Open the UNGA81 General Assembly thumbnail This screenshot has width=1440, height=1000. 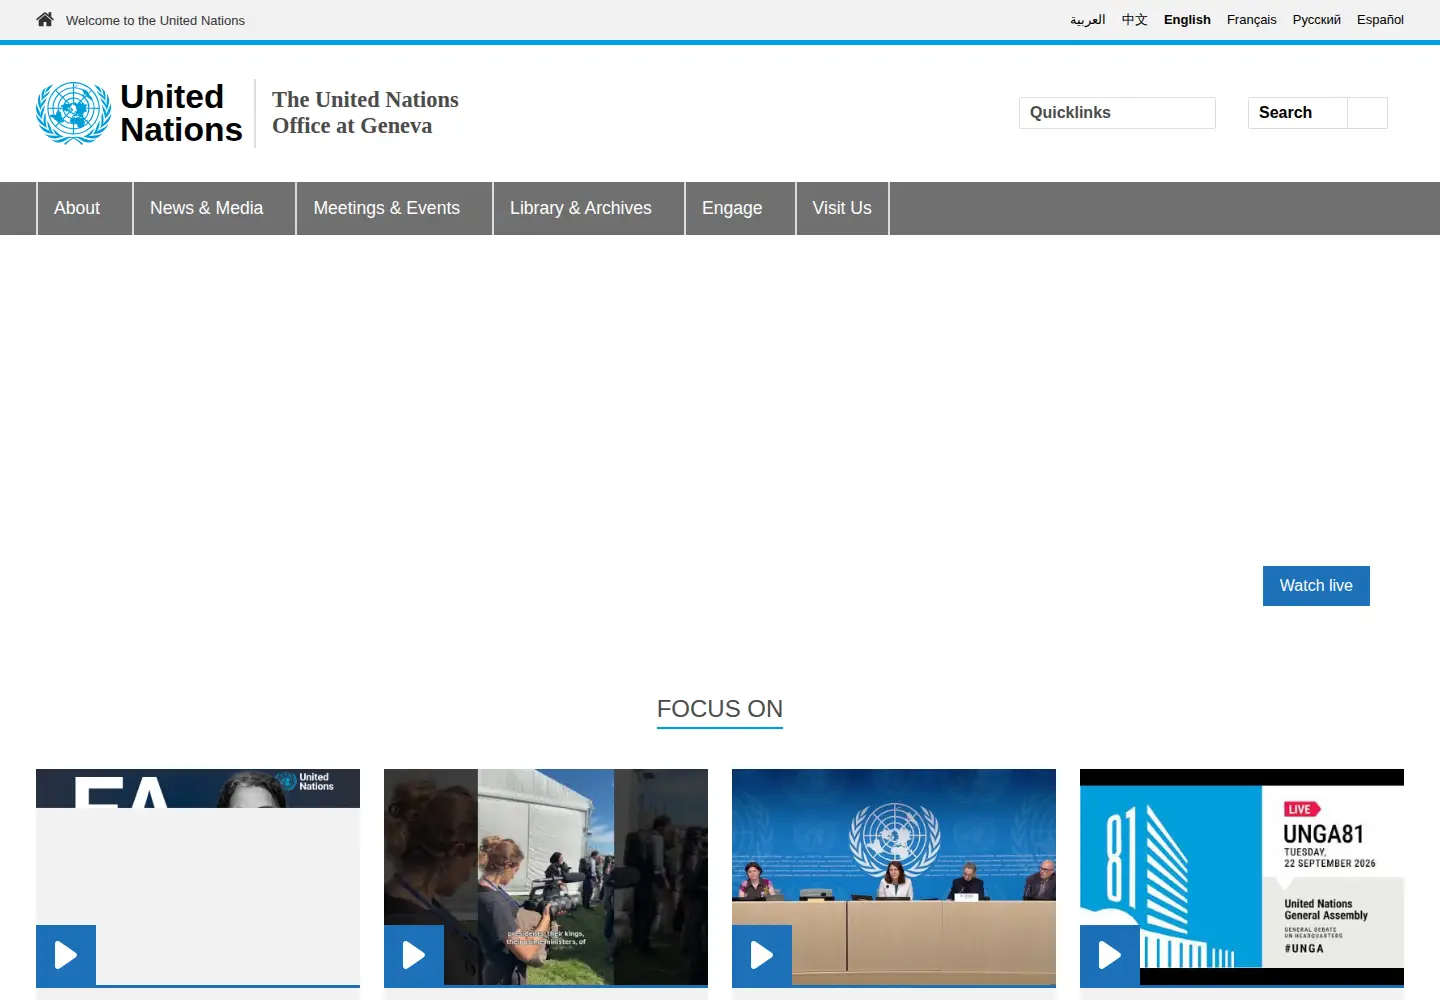click(x=1242, y=877)
